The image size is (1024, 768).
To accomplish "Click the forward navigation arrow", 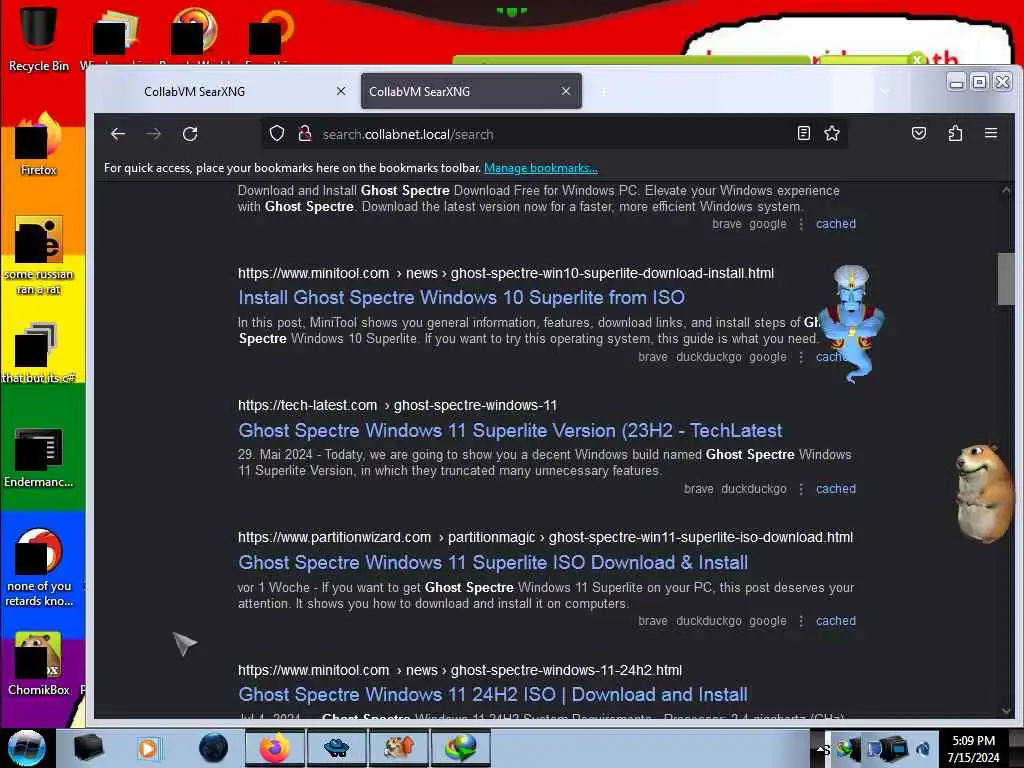I will click(153, 135).
